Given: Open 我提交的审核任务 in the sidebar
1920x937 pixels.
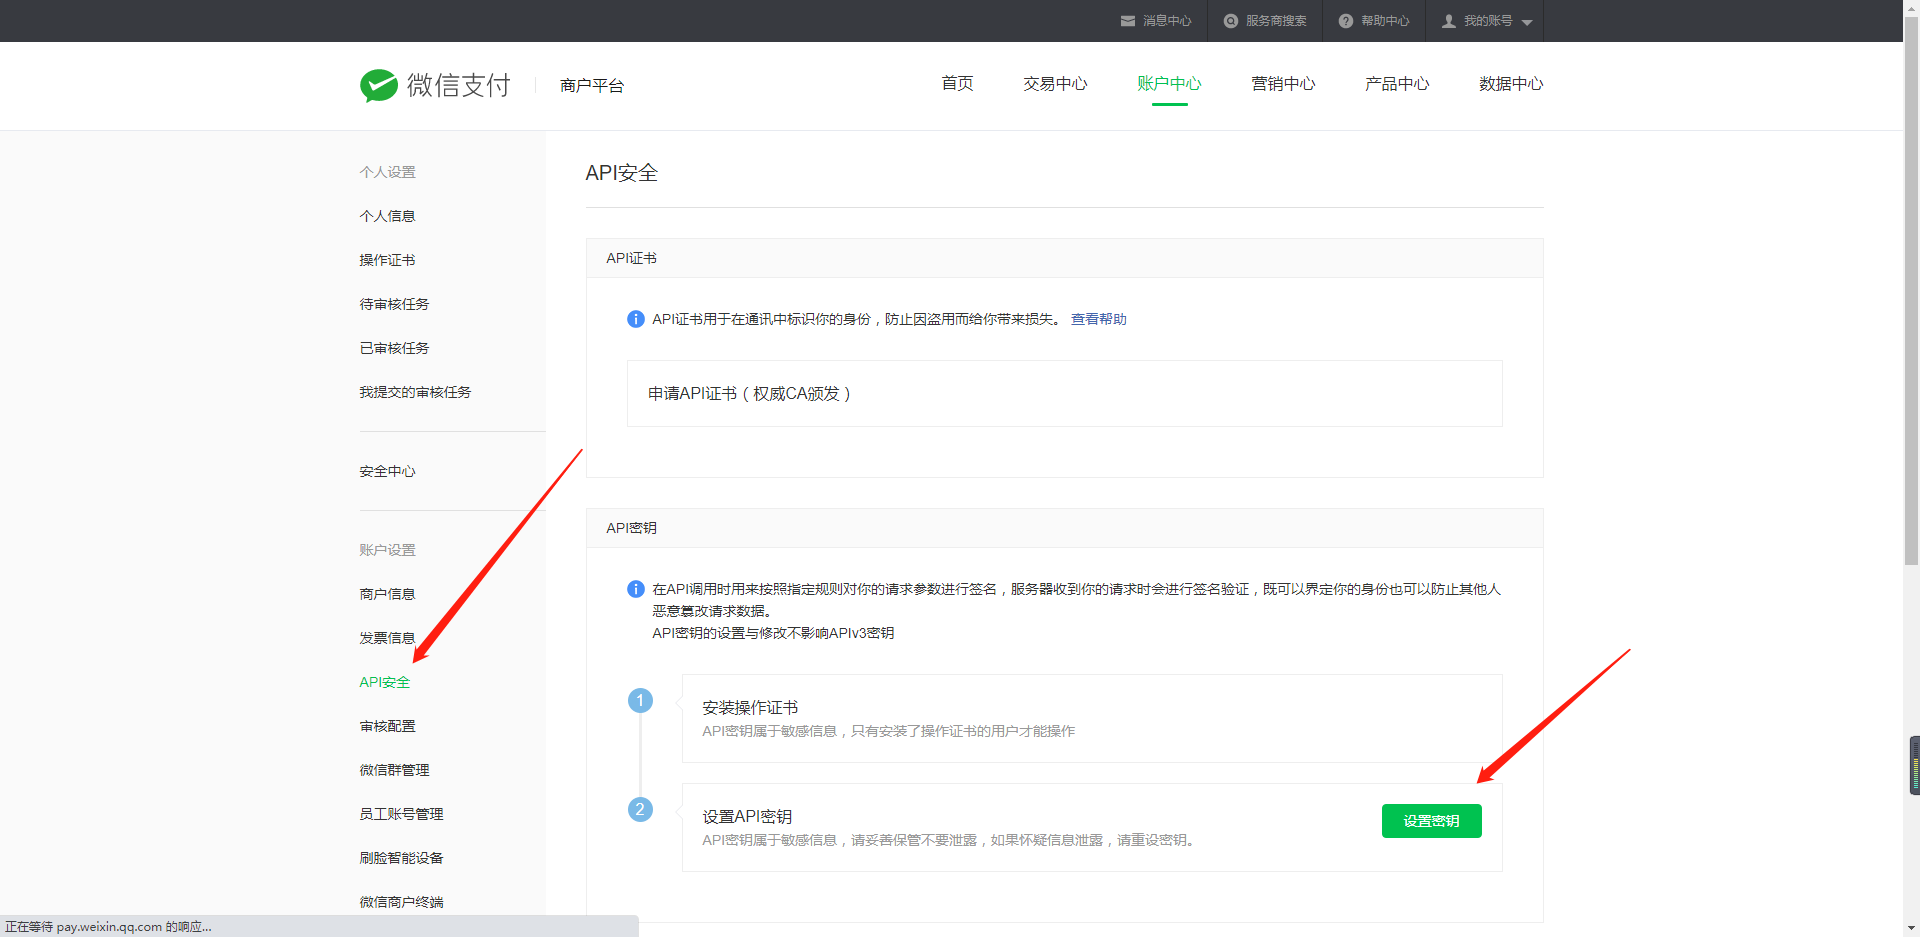Looking at the screenshot, I should 415,392.
